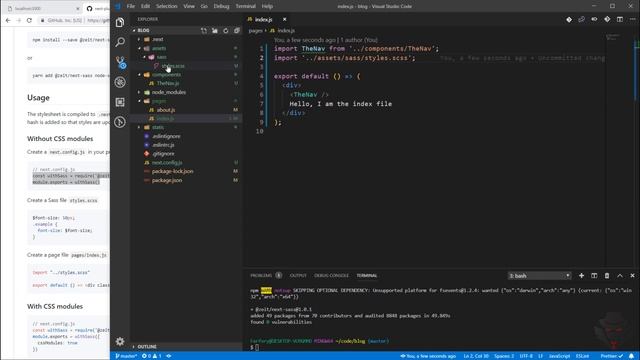Toggle file blame eye icon in editor toolbar
Screen dimensions: 640x360
[594, 19]
